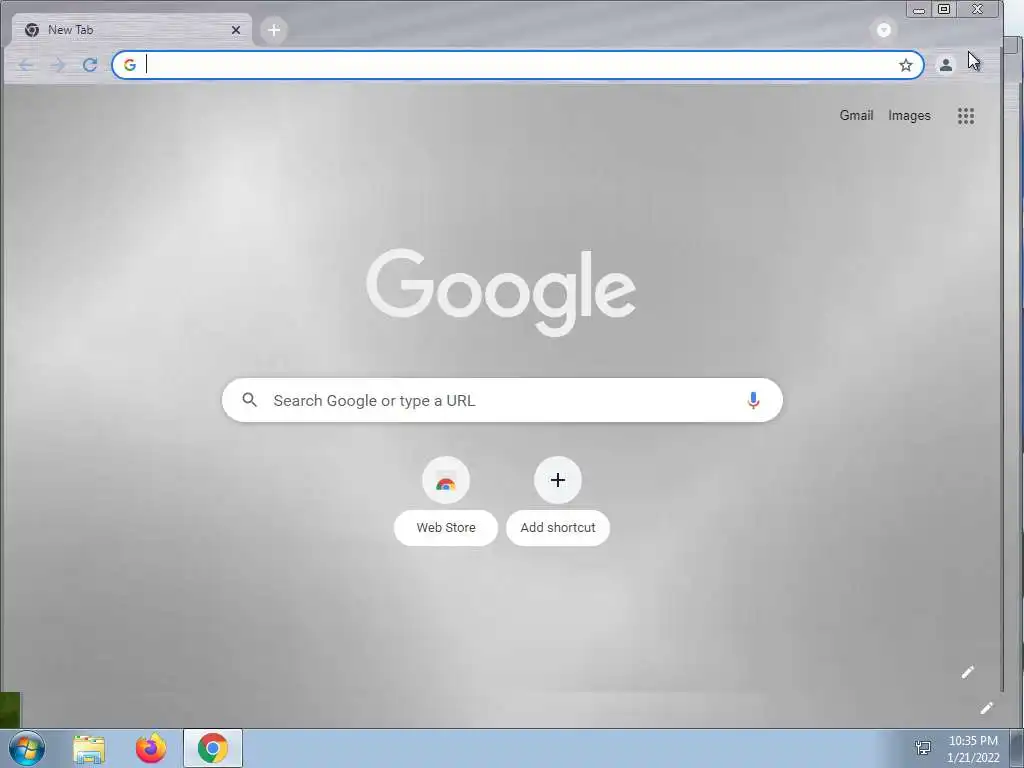This screenshot has width=1024, height=768.
Task: Click the Add shortcut label
Action: (x=558, y=528)
